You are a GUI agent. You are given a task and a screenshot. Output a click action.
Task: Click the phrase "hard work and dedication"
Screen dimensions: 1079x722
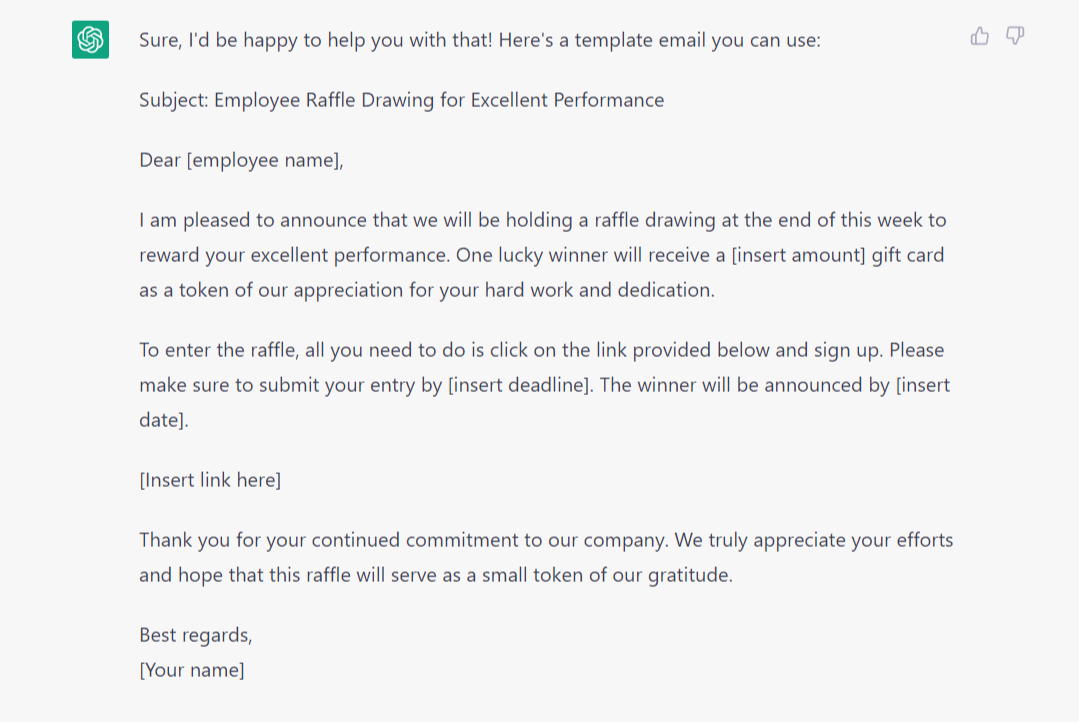click(599, 290)
